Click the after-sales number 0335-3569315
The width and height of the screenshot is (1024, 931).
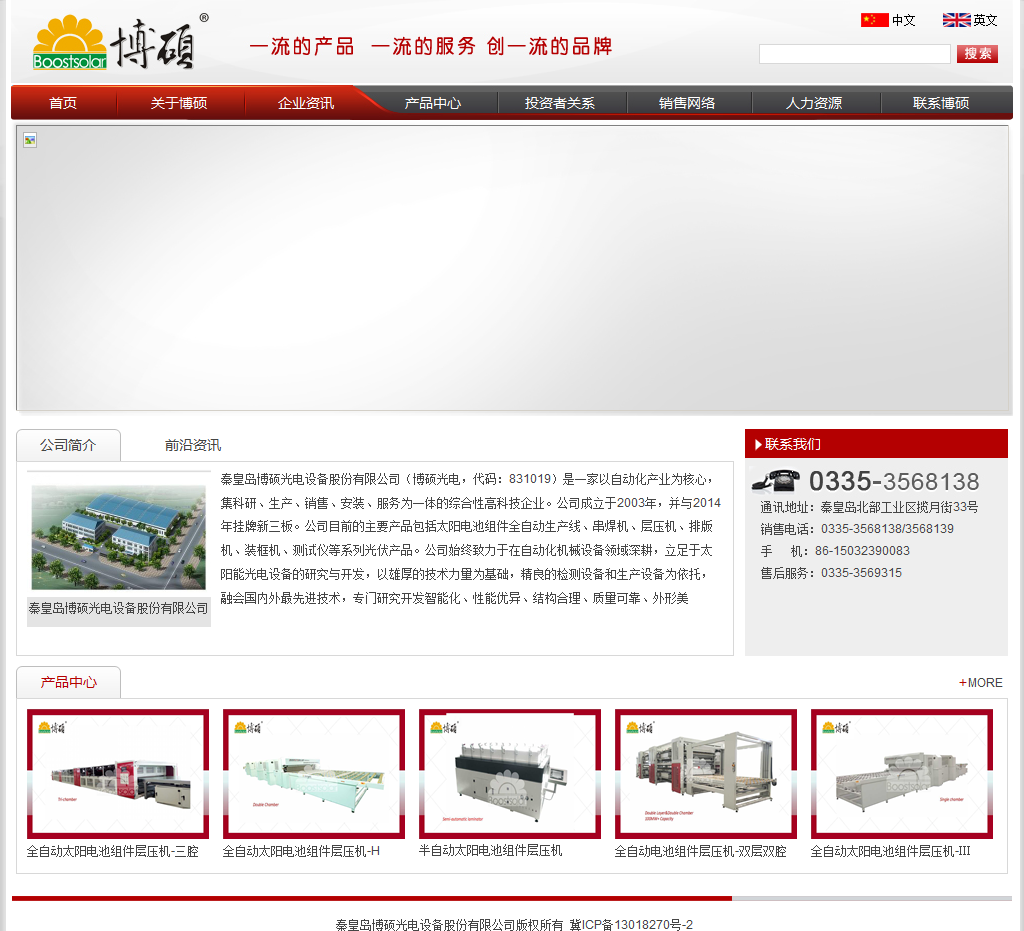click(x=861, y=573)
